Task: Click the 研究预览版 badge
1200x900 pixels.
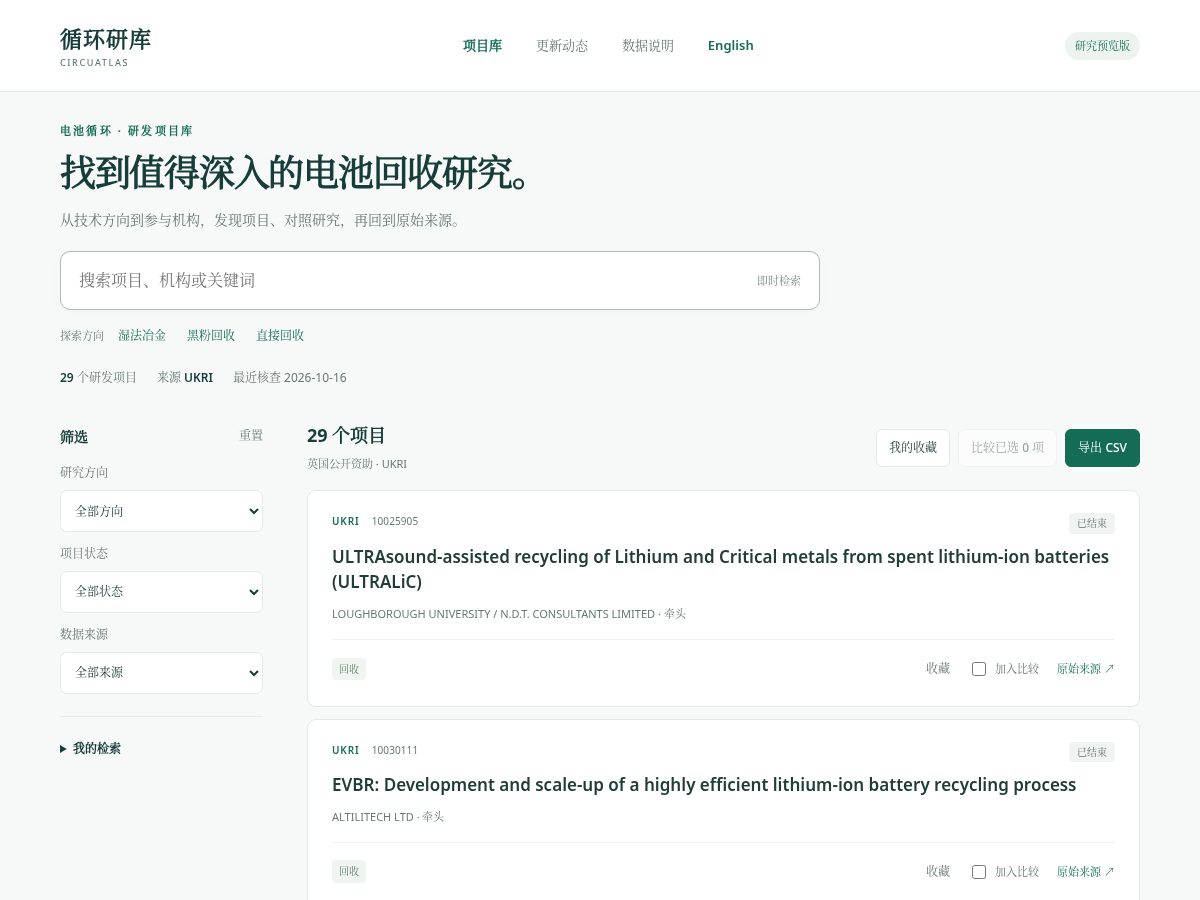Action: coord(1102,46)
